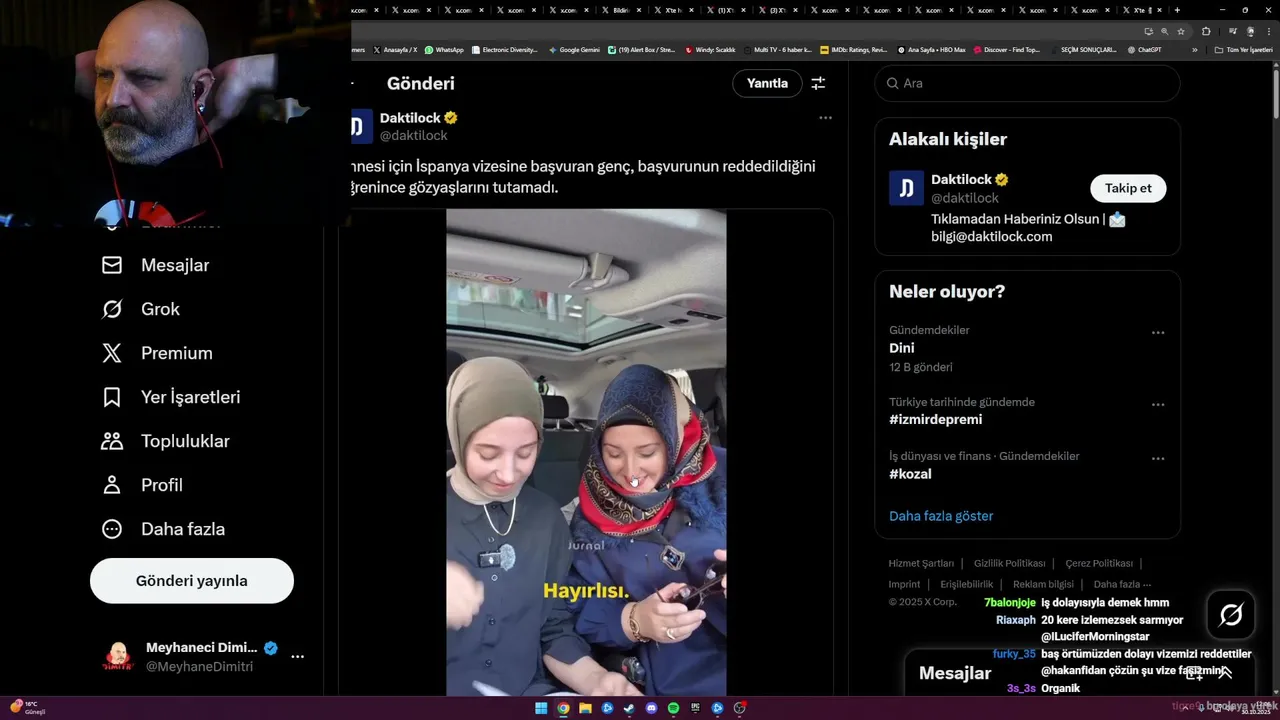Open Tüm Yer İşaretleri bookmarks folder
Screen dimensions: 1280x720
[1243, 49]
